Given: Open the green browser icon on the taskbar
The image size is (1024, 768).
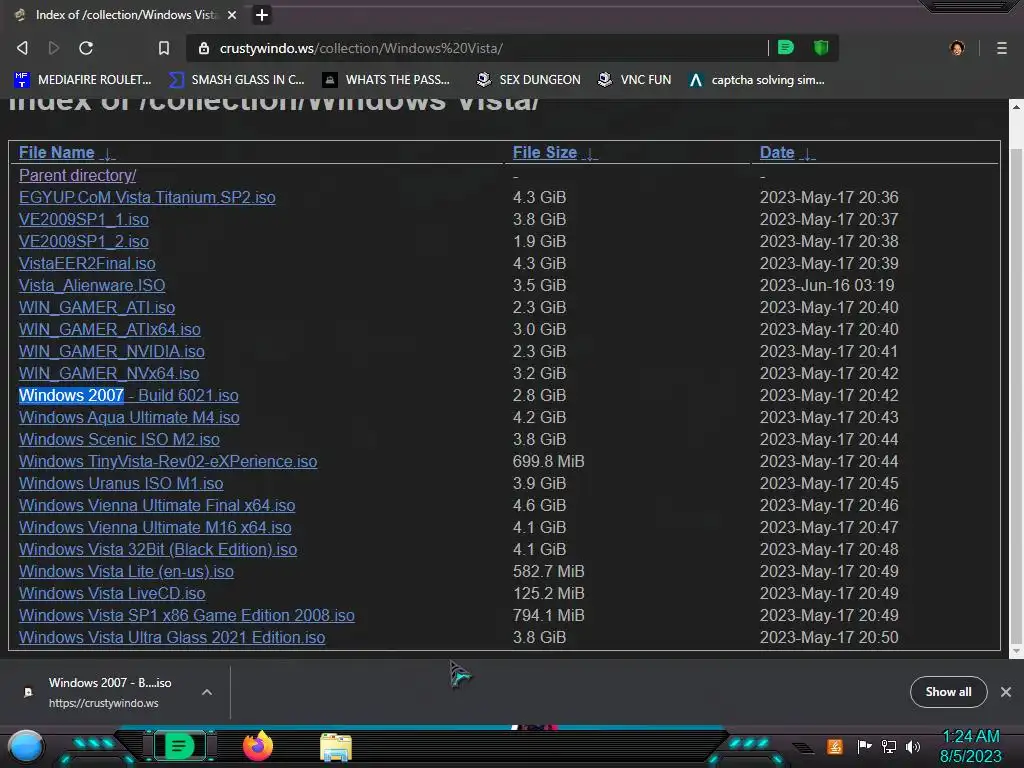Looking at the screenshot, I should [179, 746].
